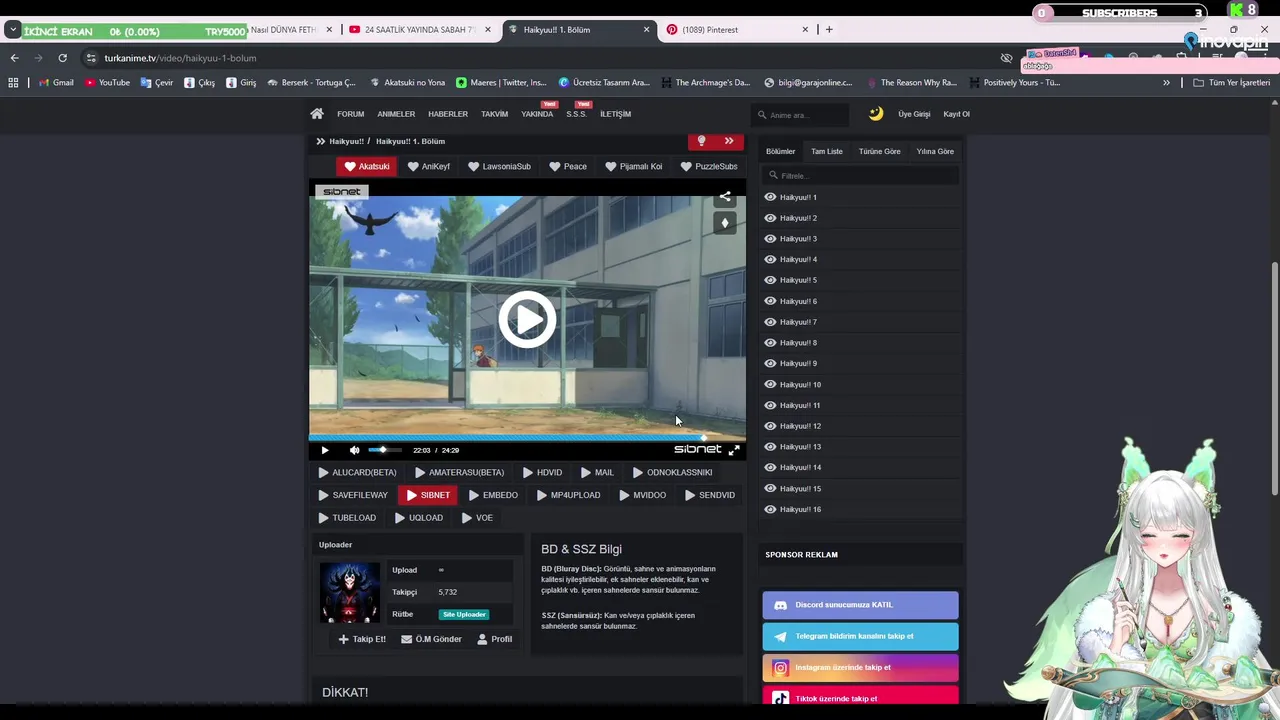Image resolution: width=1280 pixels, height=720 pixels.
Task: Open the Haikyuu!! 16 episode link
Action: 800,509
